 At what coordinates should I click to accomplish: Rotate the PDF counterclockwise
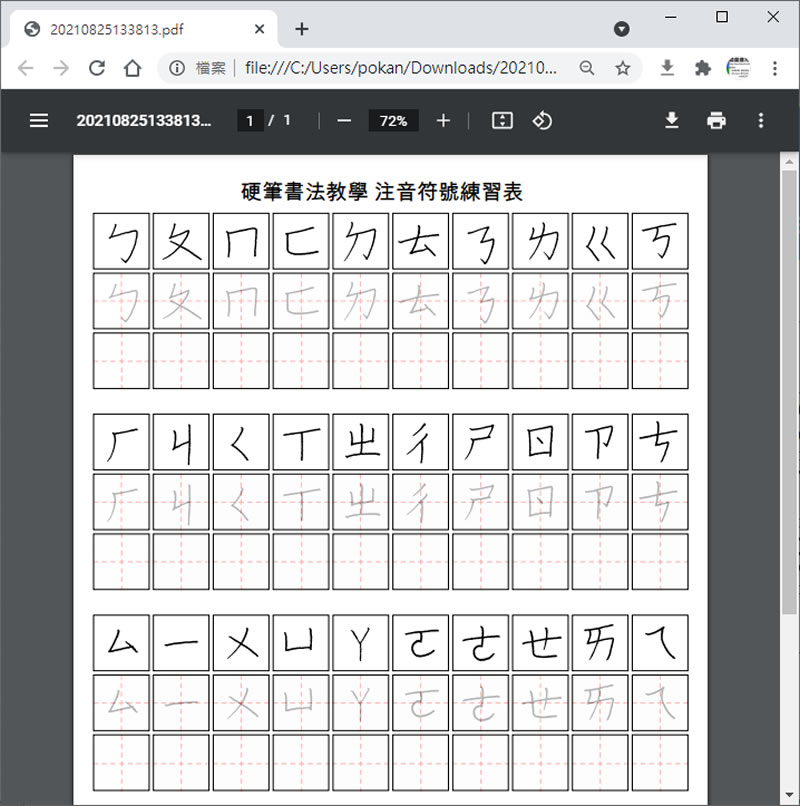[x=542, y=121]
